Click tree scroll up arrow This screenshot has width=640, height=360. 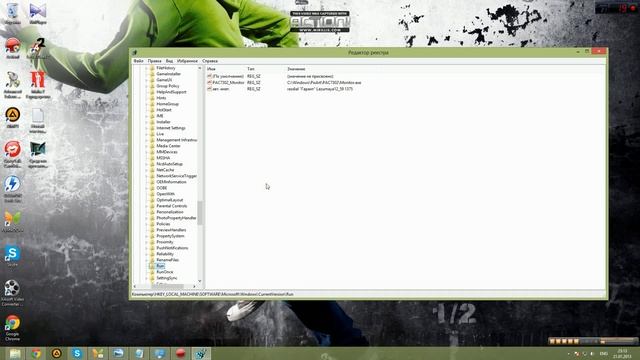pos(200,68)
